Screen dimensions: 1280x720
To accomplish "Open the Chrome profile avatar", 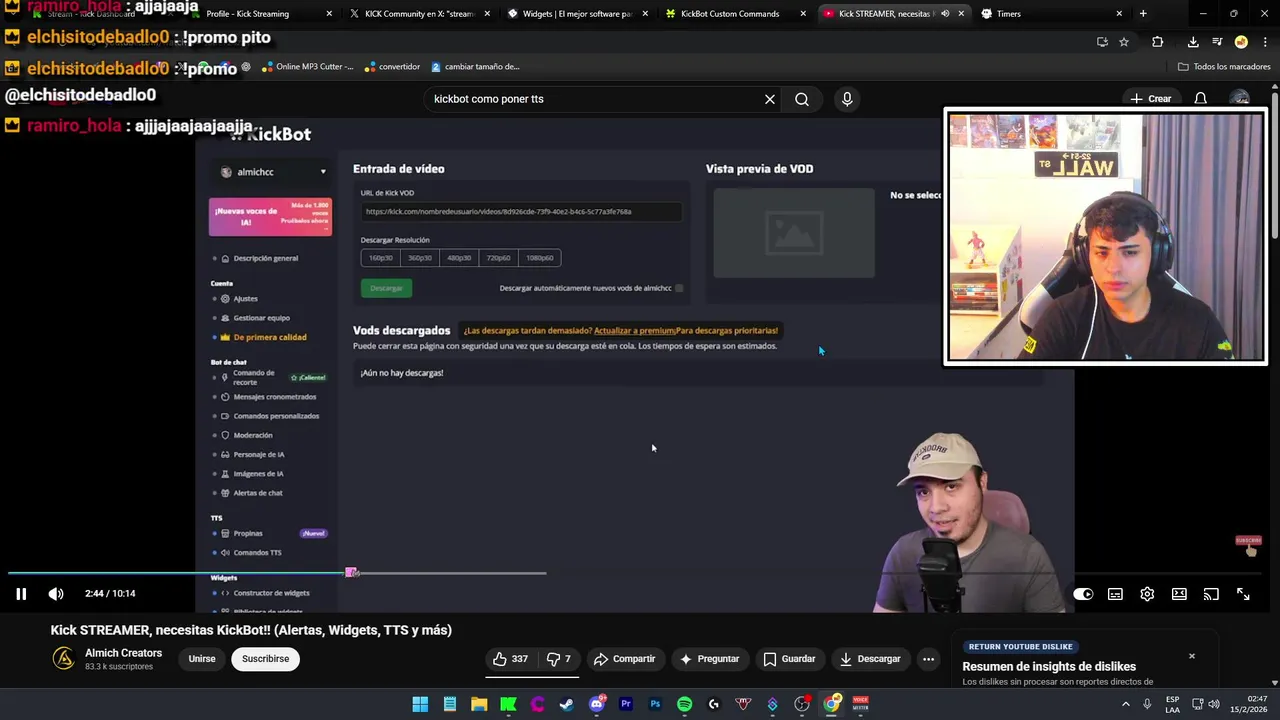I will tap(1241, 42).
